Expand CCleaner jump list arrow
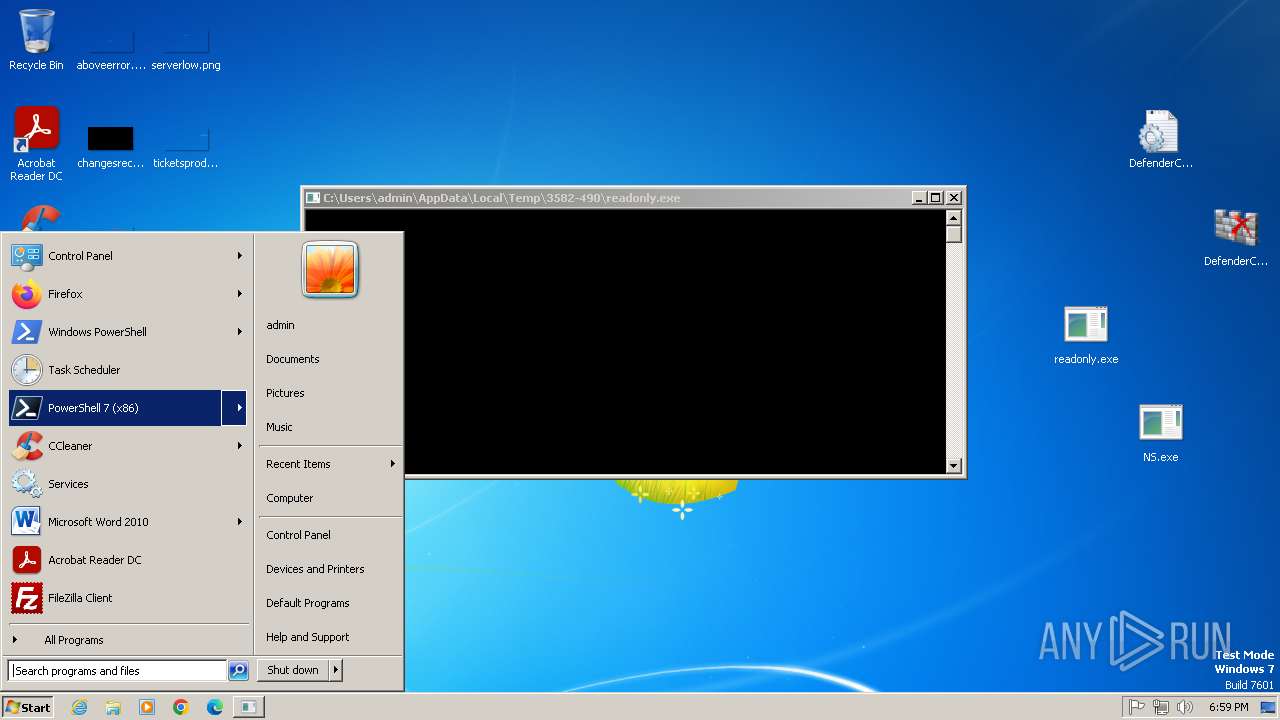 click(x=239, y=446)
